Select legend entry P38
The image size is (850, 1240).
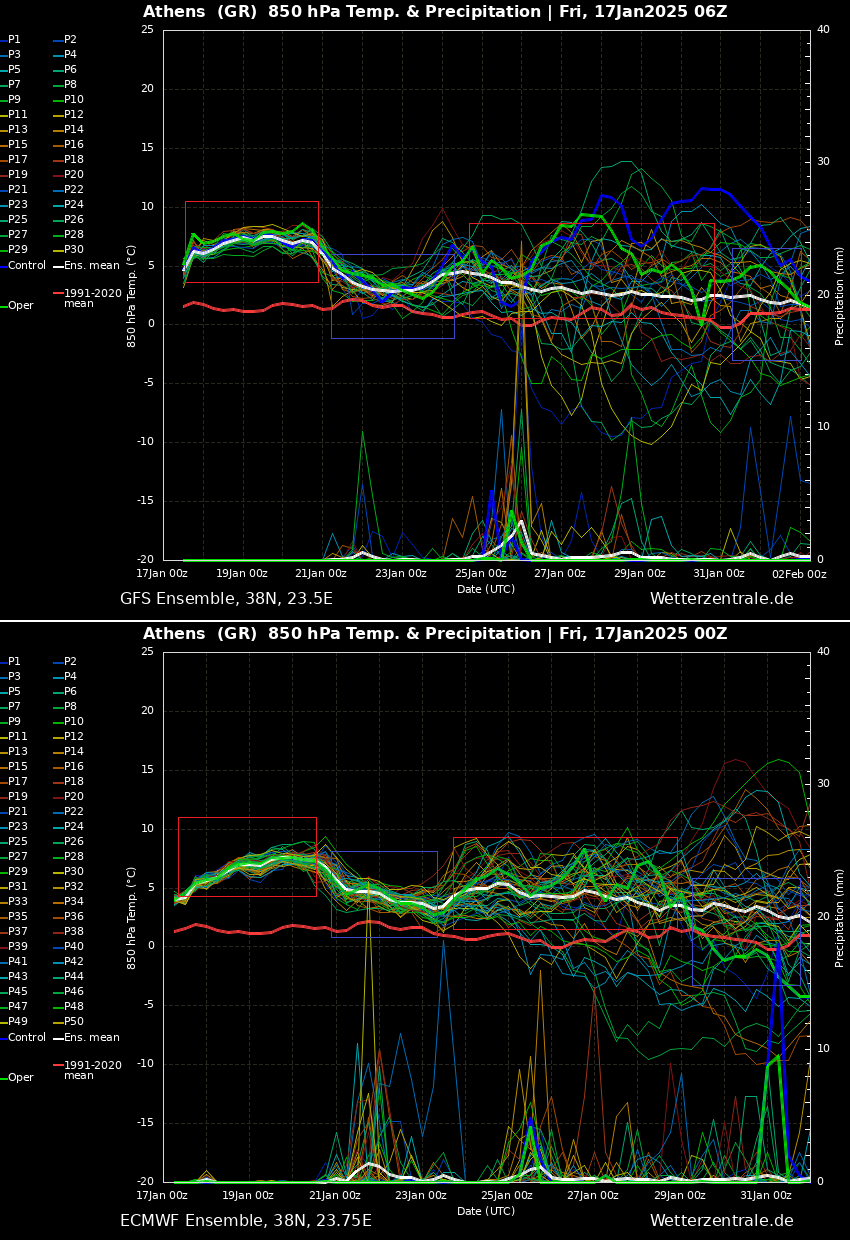click(70, 931)
